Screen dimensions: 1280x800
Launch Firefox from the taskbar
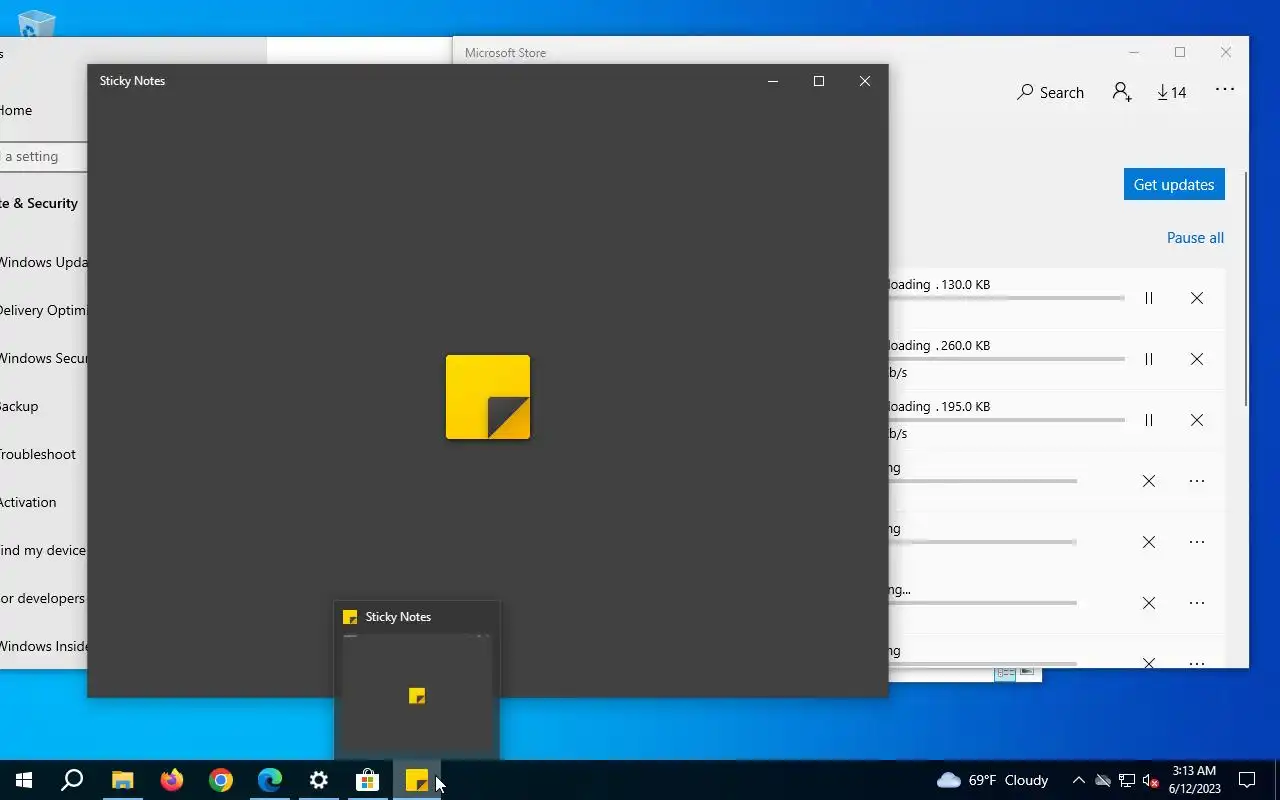click(172, 780)
